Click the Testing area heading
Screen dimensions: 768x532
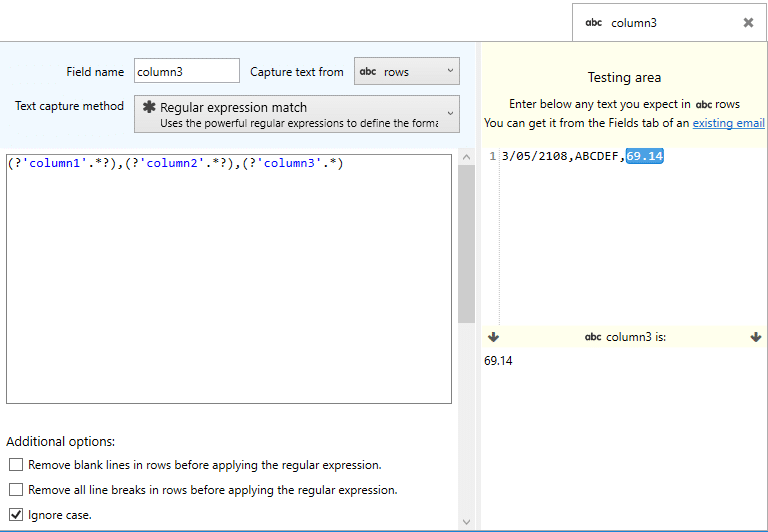pyautogui.click(x=624, y=77)
